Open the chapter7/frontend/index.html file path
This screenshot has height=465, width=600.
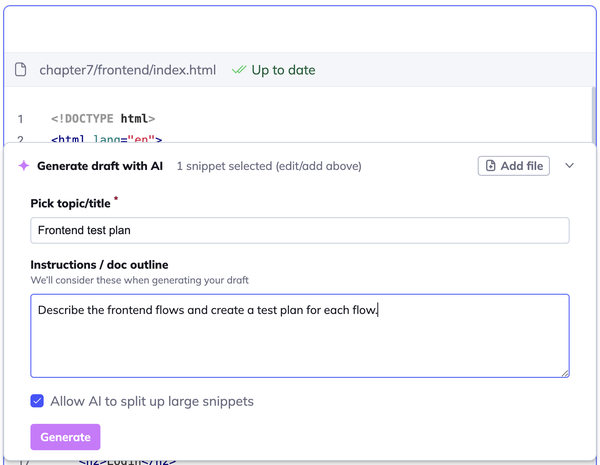point(127,70)
